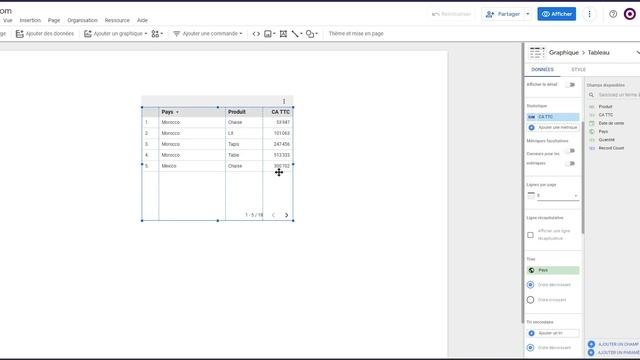Click the Table product cell
The image size is (640, 360).
tap(234, 155)
